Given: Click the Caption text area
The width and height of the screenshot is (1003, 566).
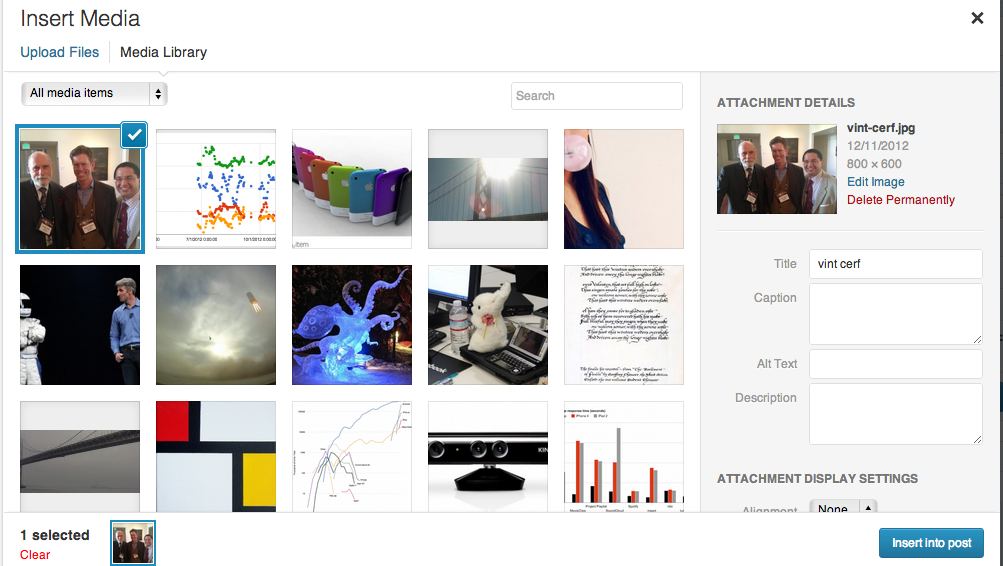Looking at the screenshot, I should (x=896, y=314).
